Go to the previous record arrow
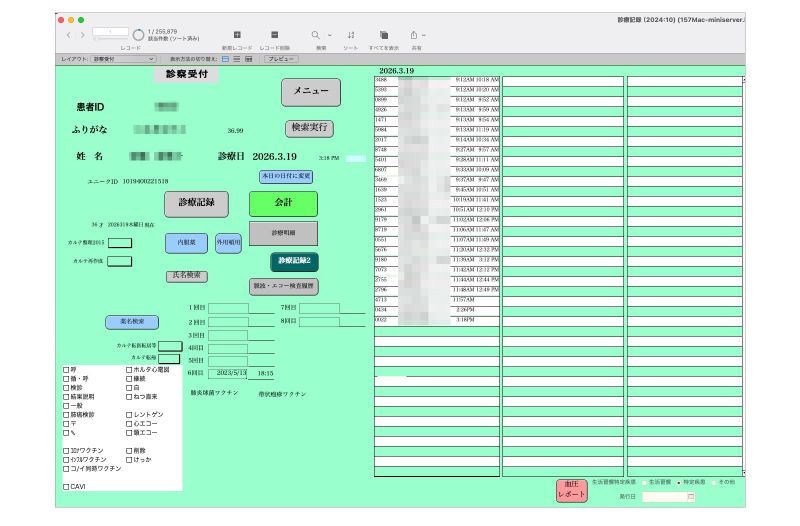The height and width of the screenshot is (526, 800). point(68,34)
